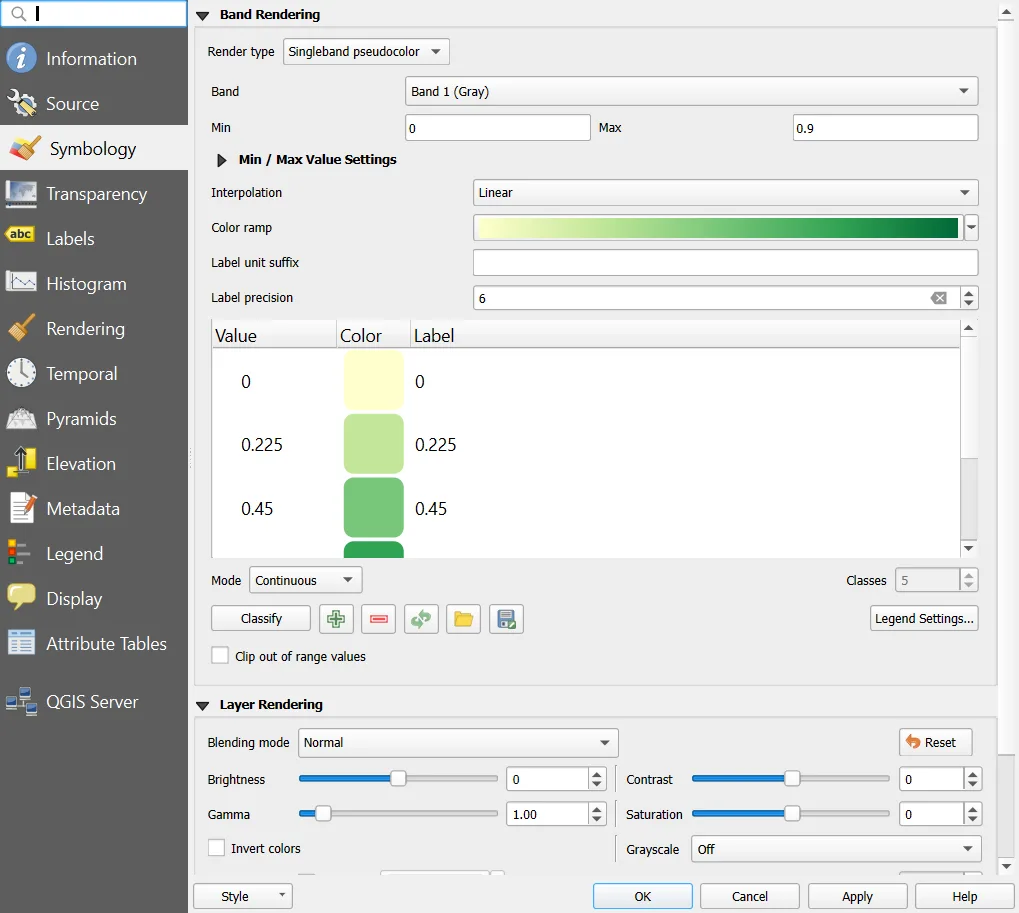Click the abc Labels icon
The image size is (1019, 913).
pyautogui.click(x=20, y=235)
